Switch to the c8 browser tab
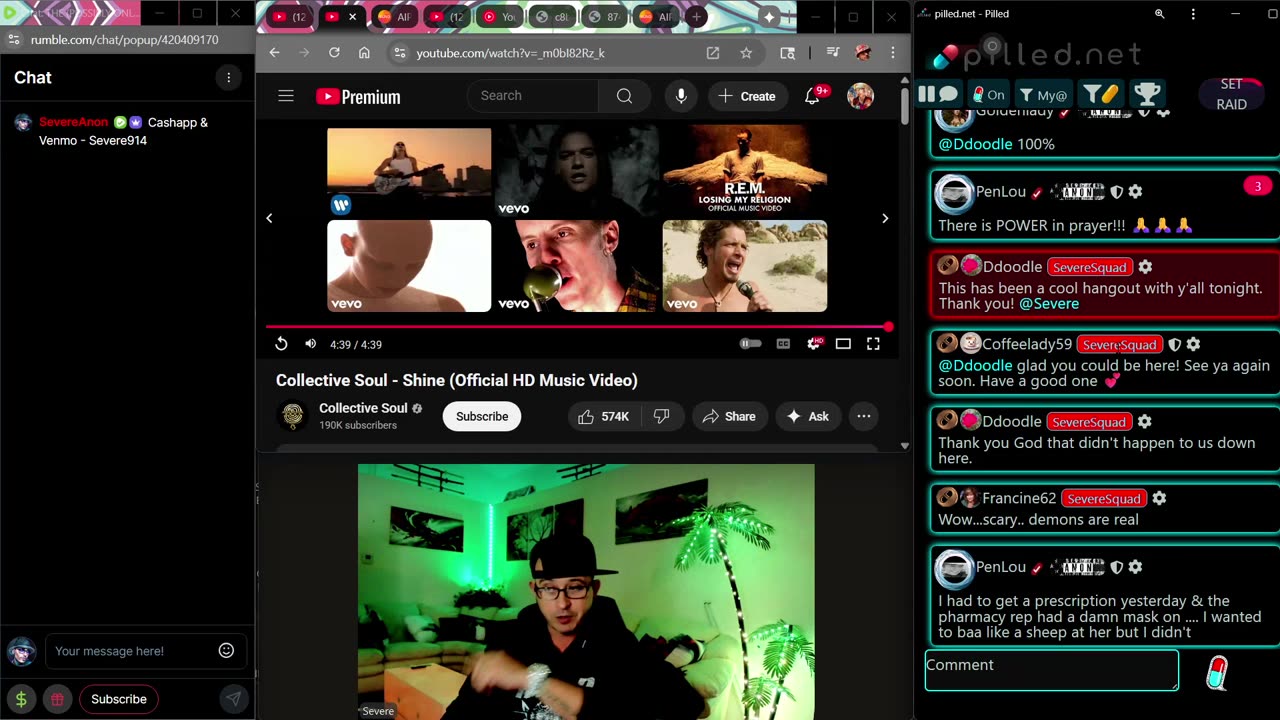Screen dimensions: 1280x720 pos(552,16)
